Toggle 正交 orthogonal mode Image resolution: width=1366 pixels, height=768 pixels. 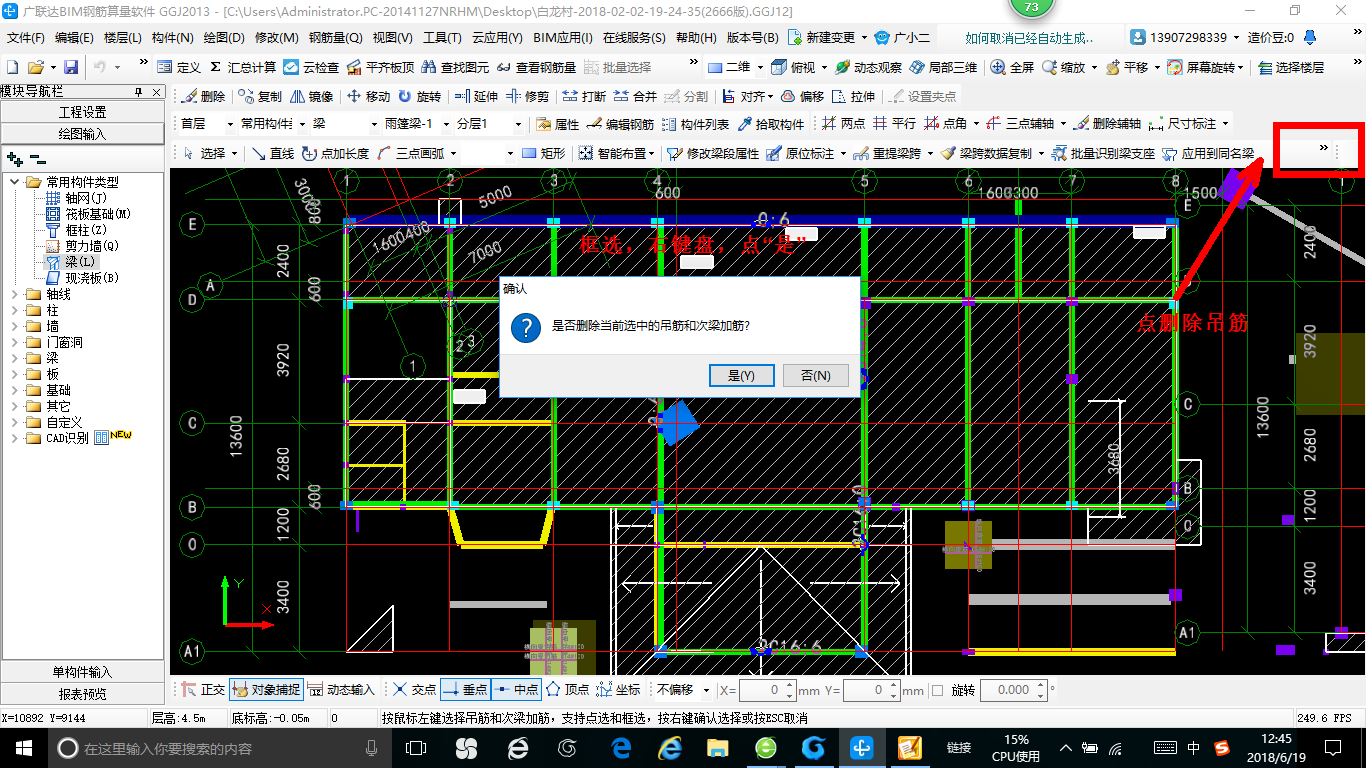204,689
